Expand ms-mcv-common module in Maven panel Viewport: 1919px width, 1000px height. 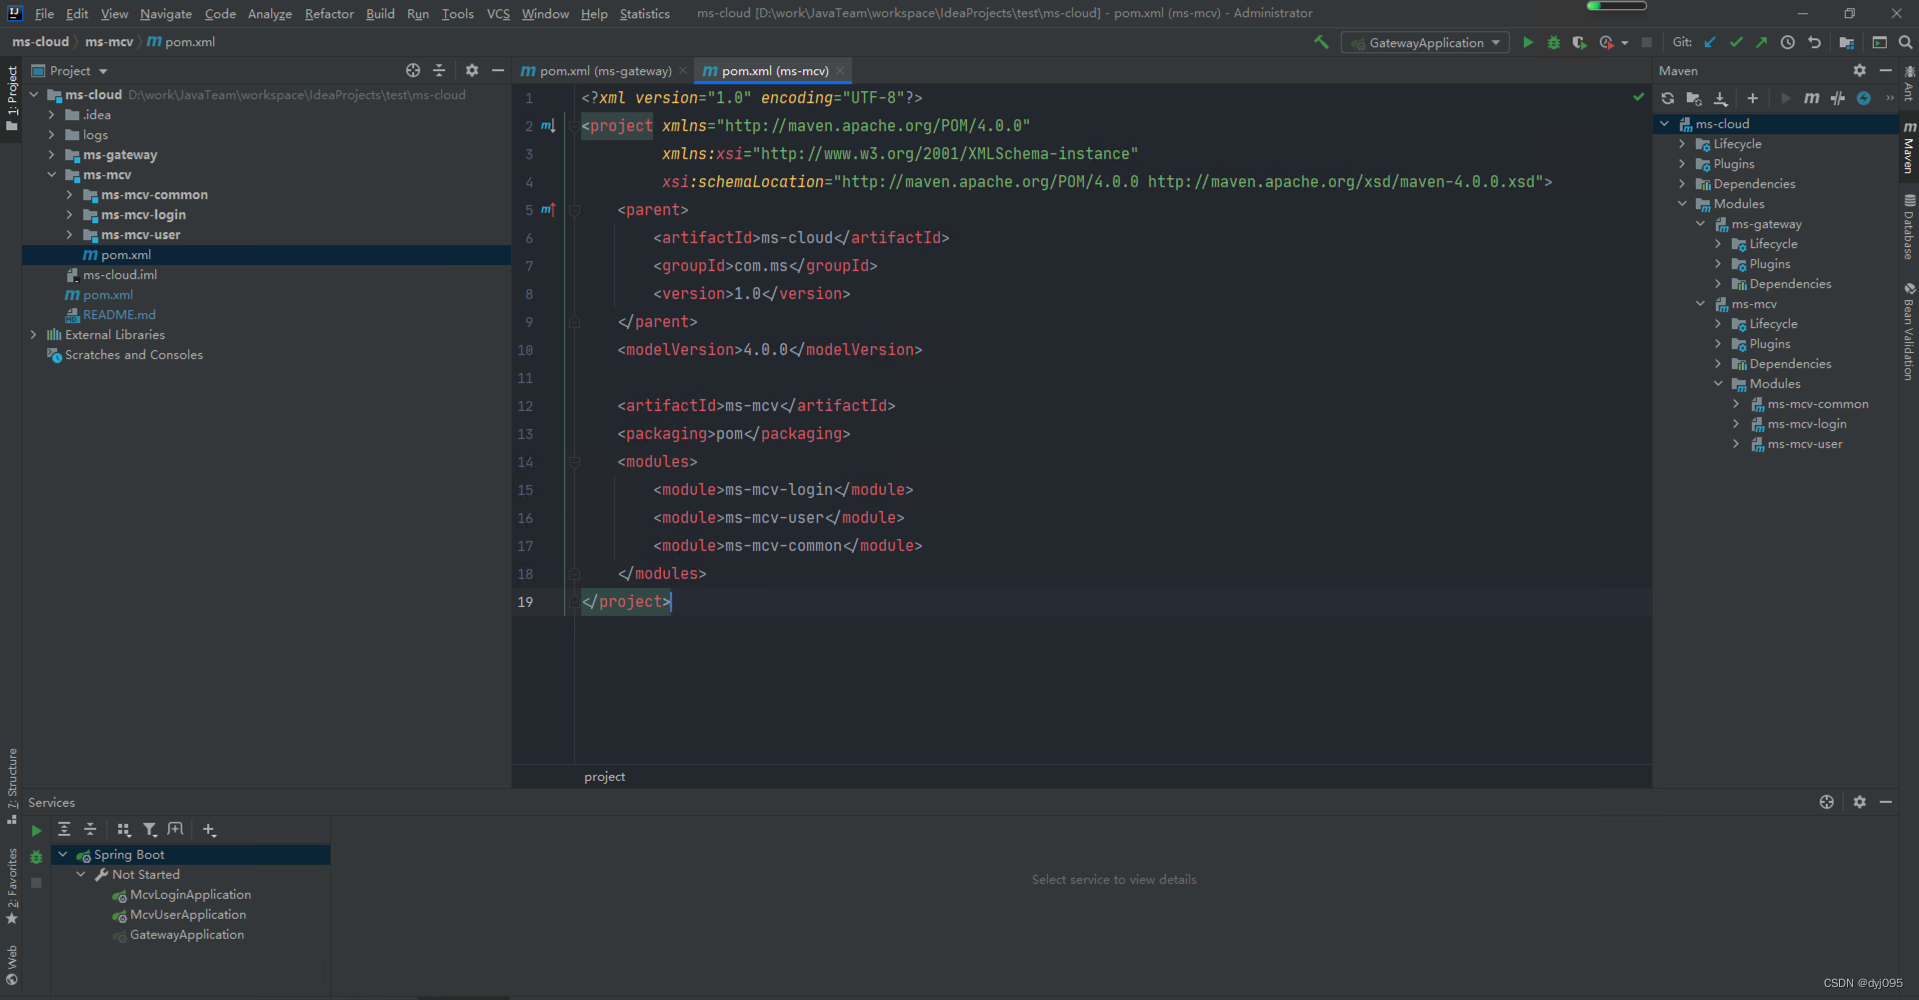1736,404
